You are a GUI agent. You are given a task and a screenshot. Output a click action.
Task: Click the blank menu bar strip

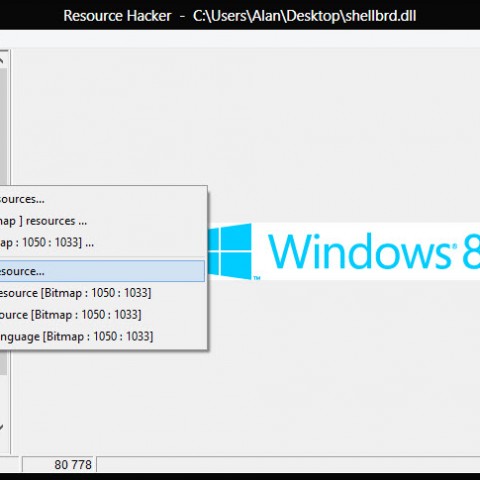click(x=240, y=39)
